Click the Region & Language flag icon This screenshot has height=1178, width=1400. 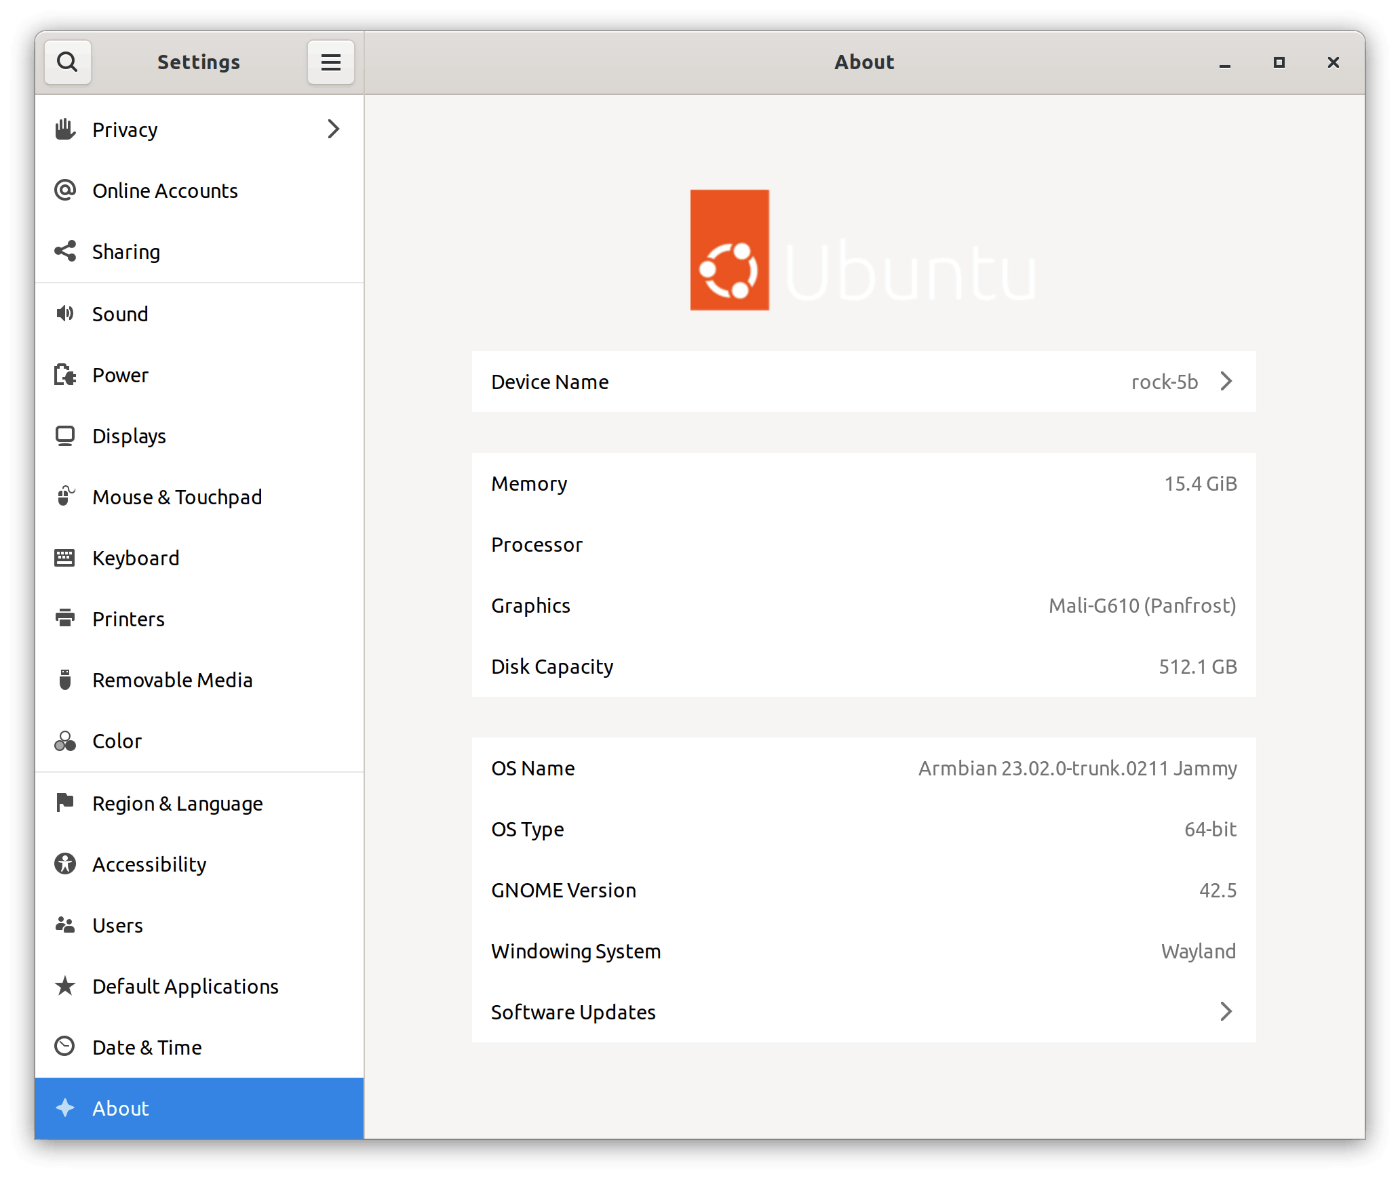[x=65, y=802]
